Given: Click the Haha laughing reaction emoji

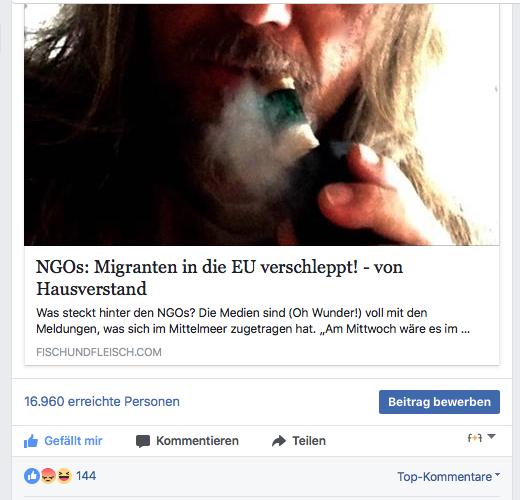Looking at the screenshot, I should pyautogui.click(x=64, y=476).
